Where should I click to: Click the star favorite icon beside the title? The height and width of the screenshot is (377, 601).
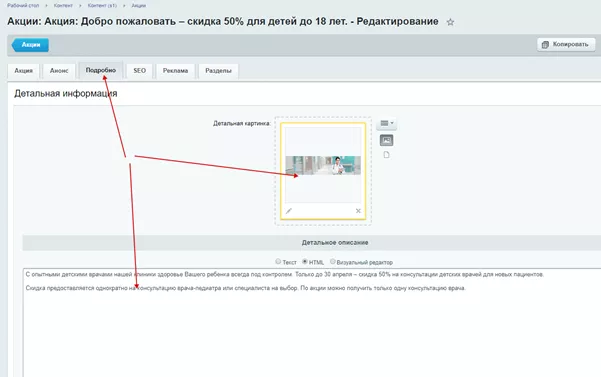450,22
